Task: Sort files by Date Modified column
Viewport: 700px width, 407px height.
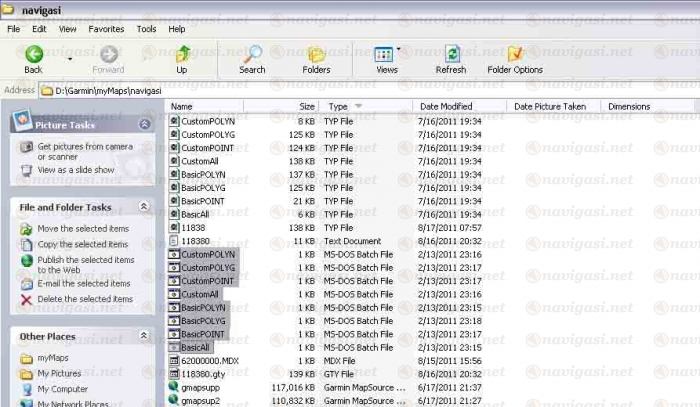Action: (446, 106)
